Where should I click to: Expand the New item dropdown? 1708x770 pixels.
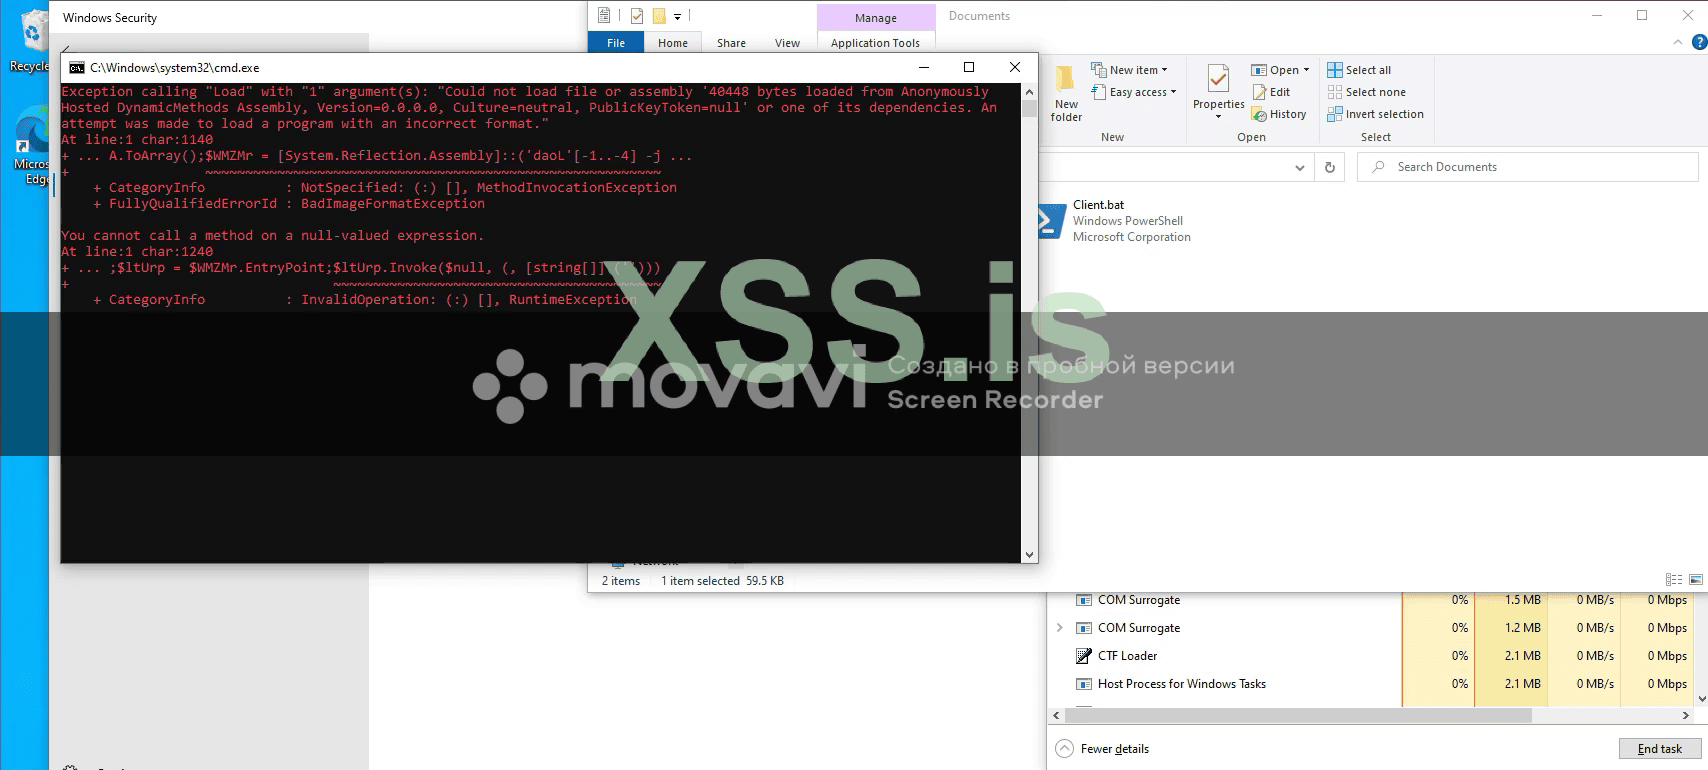tap(1130, 70)
